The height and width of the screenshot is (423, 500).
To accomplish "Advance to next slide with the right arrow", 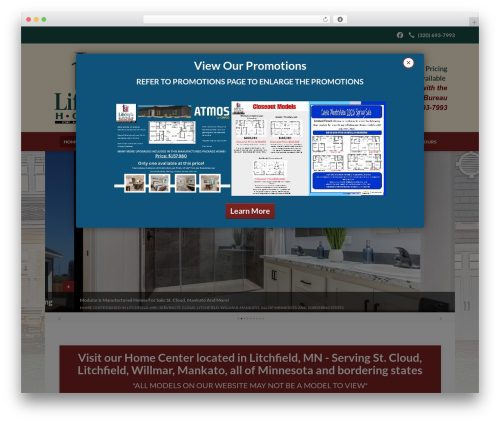I will click(441, 319).
